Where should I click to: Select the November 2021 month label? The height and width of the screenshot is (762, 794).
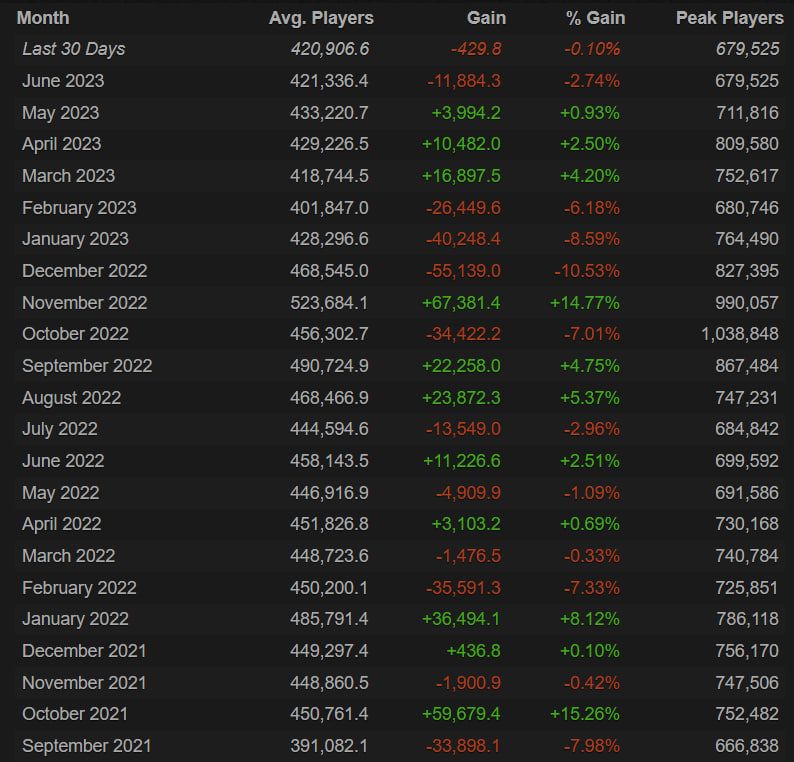coord(84,683)
